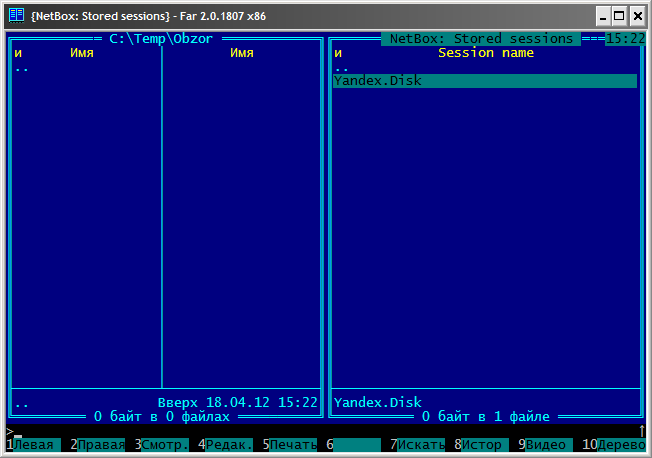Click the 'Session name' column header
The height and width of the screenshot is (458, 652).
click(x=485, y=53)
